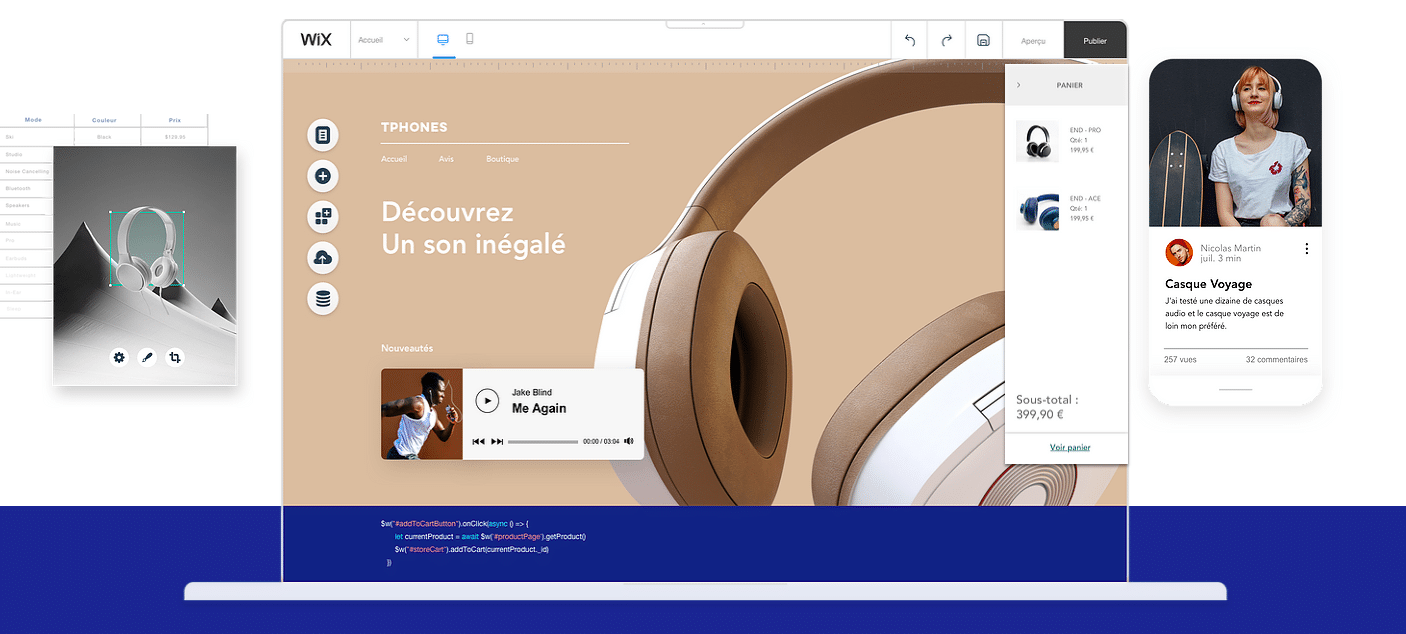Click the media upload cloud icon

coord(322,257)
